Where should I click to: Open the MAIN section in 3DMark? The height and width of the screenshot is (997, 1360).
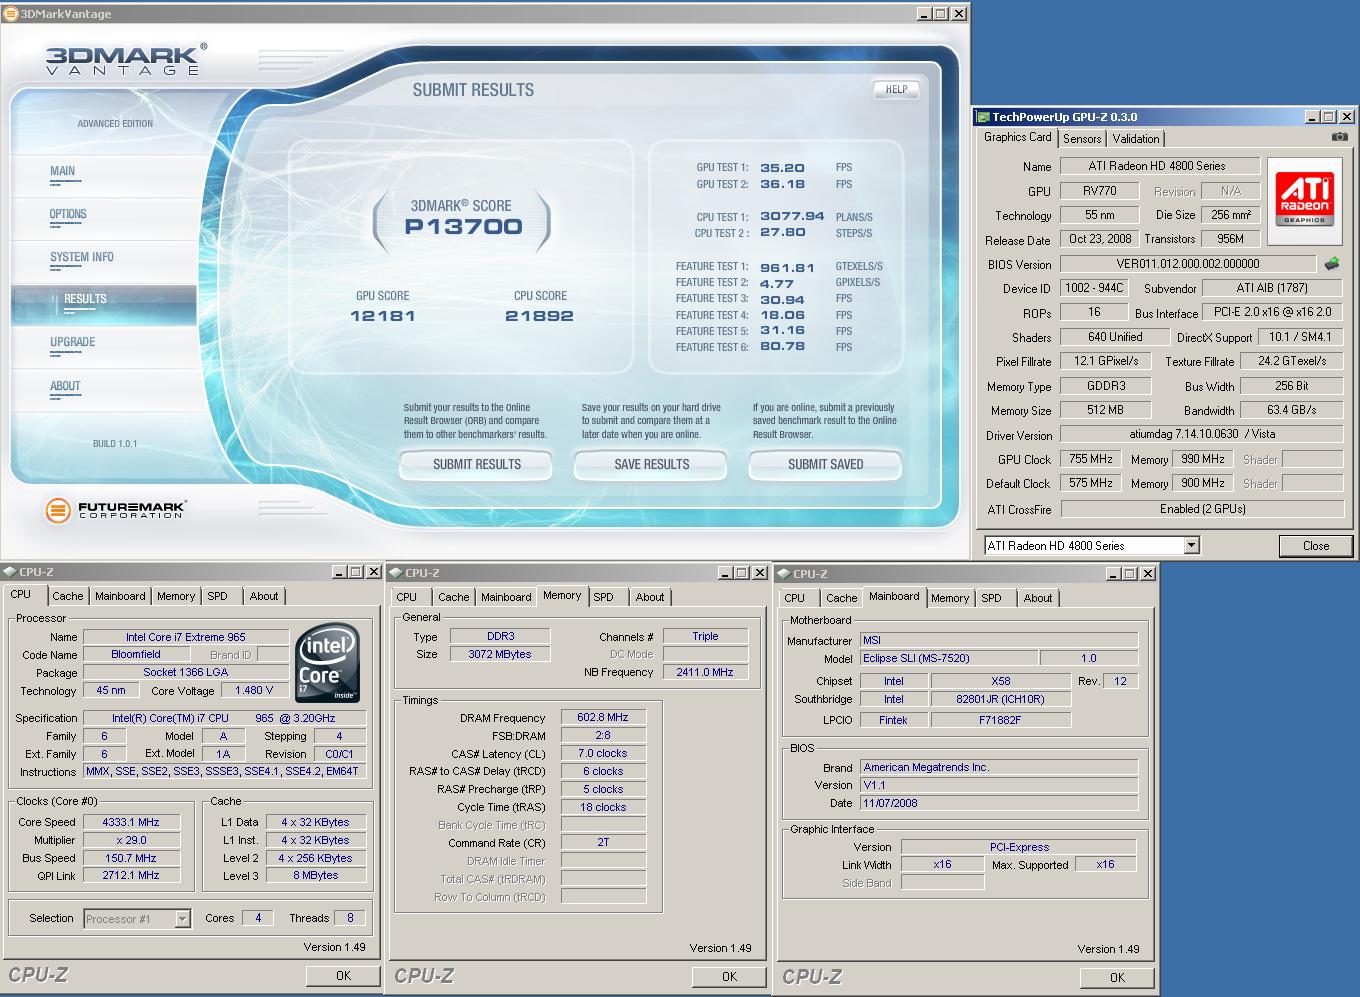pyautogui.click(x=63, y=171)
